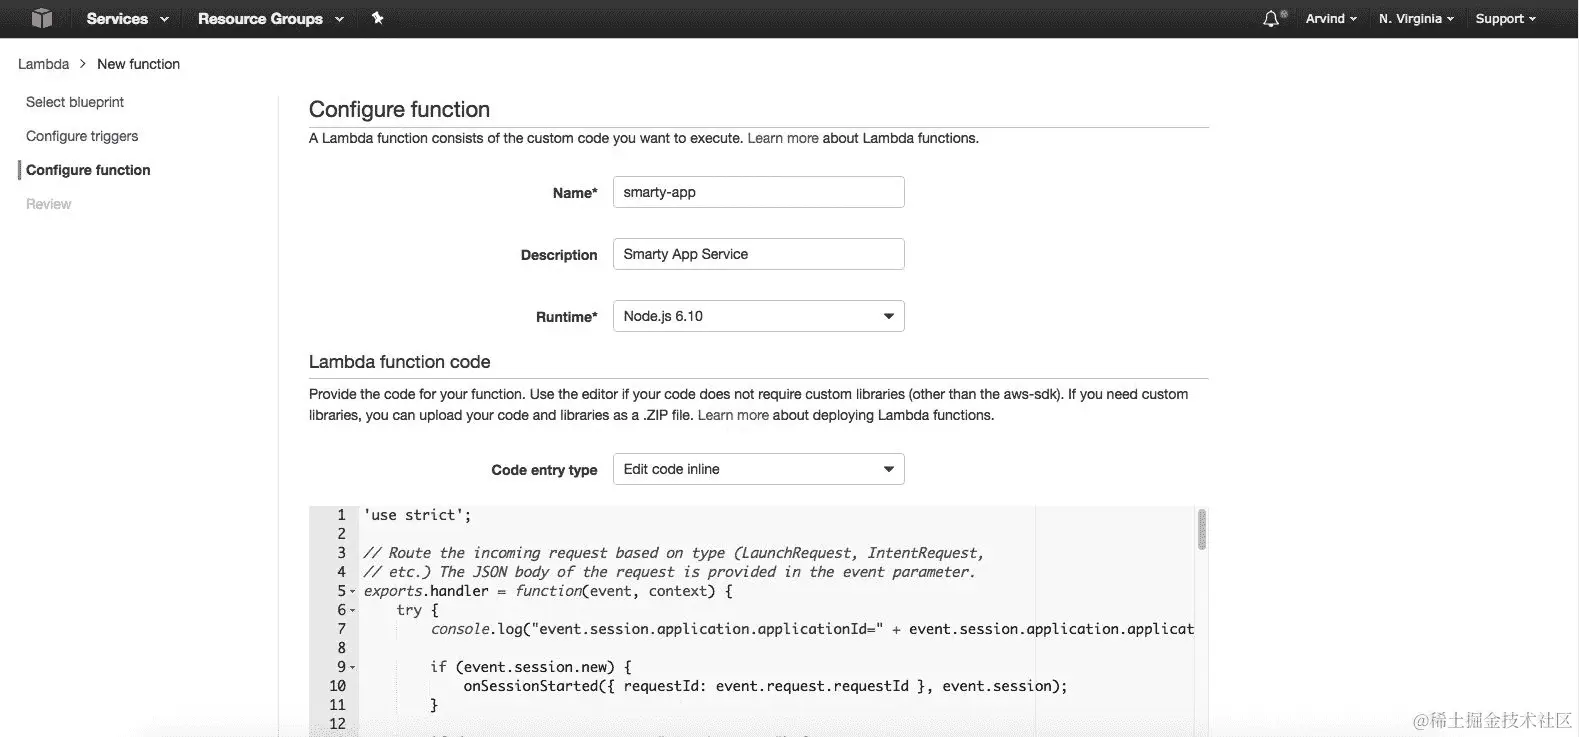Open the Services menu

[127, 18]
